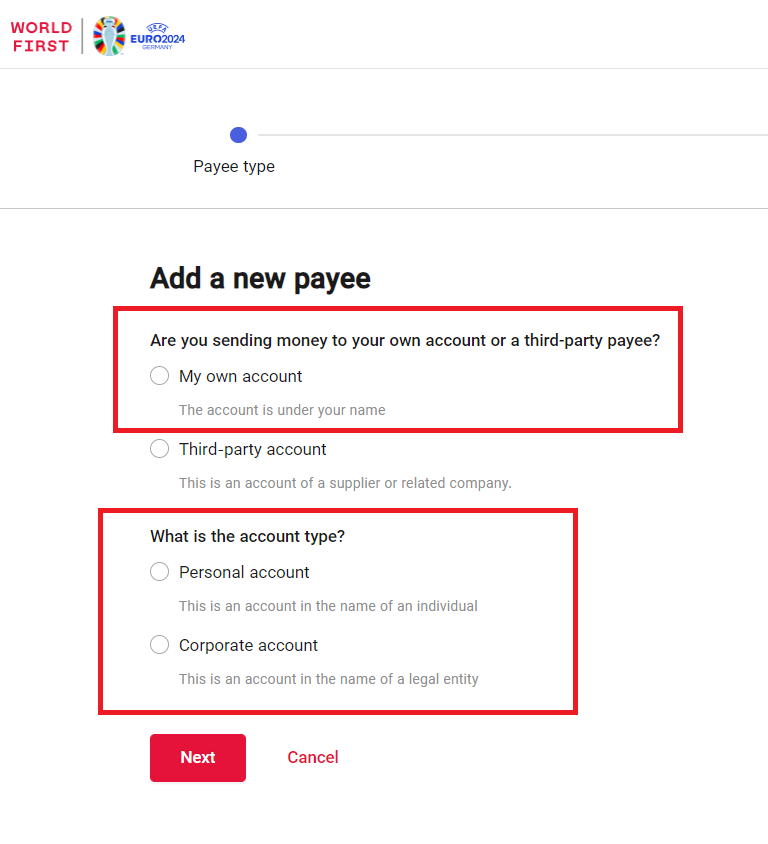Click the Euro 2024 trophy emblem
The height and width of the screenshot is (844, 768).
click(x=109, y=36)
